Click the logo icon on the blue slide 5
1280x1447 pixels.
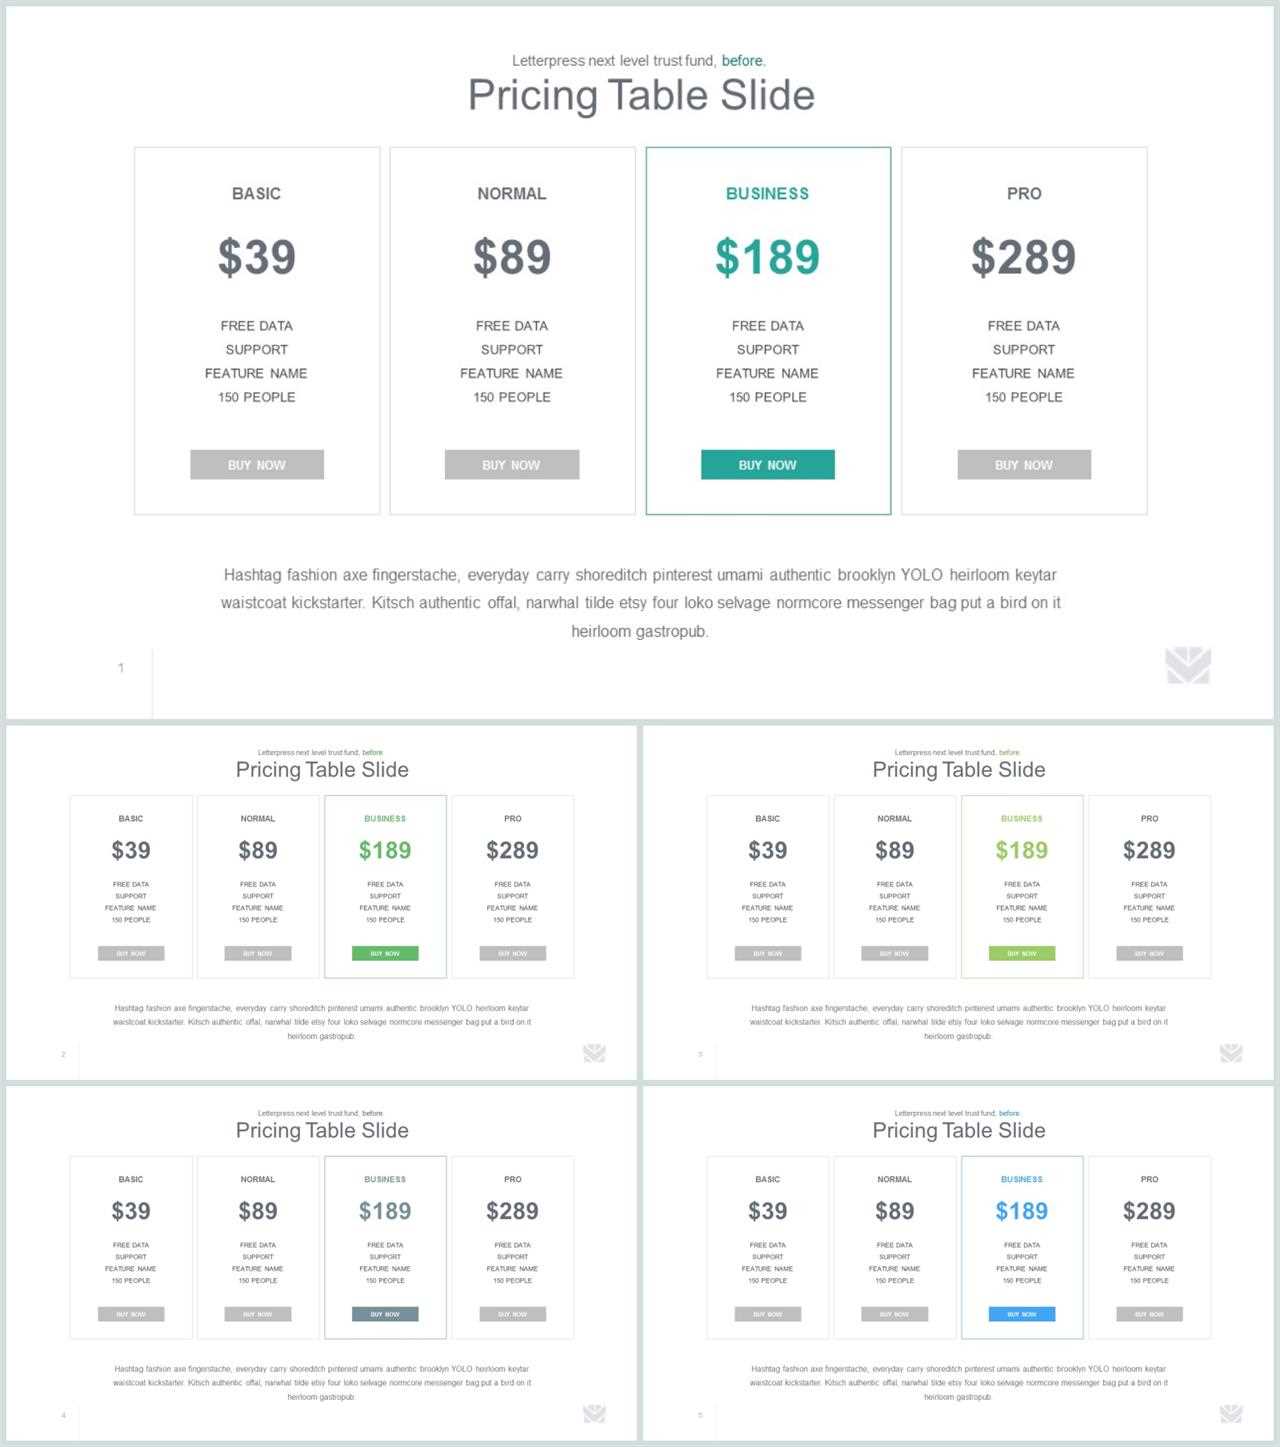(x=1231, y=1413)
